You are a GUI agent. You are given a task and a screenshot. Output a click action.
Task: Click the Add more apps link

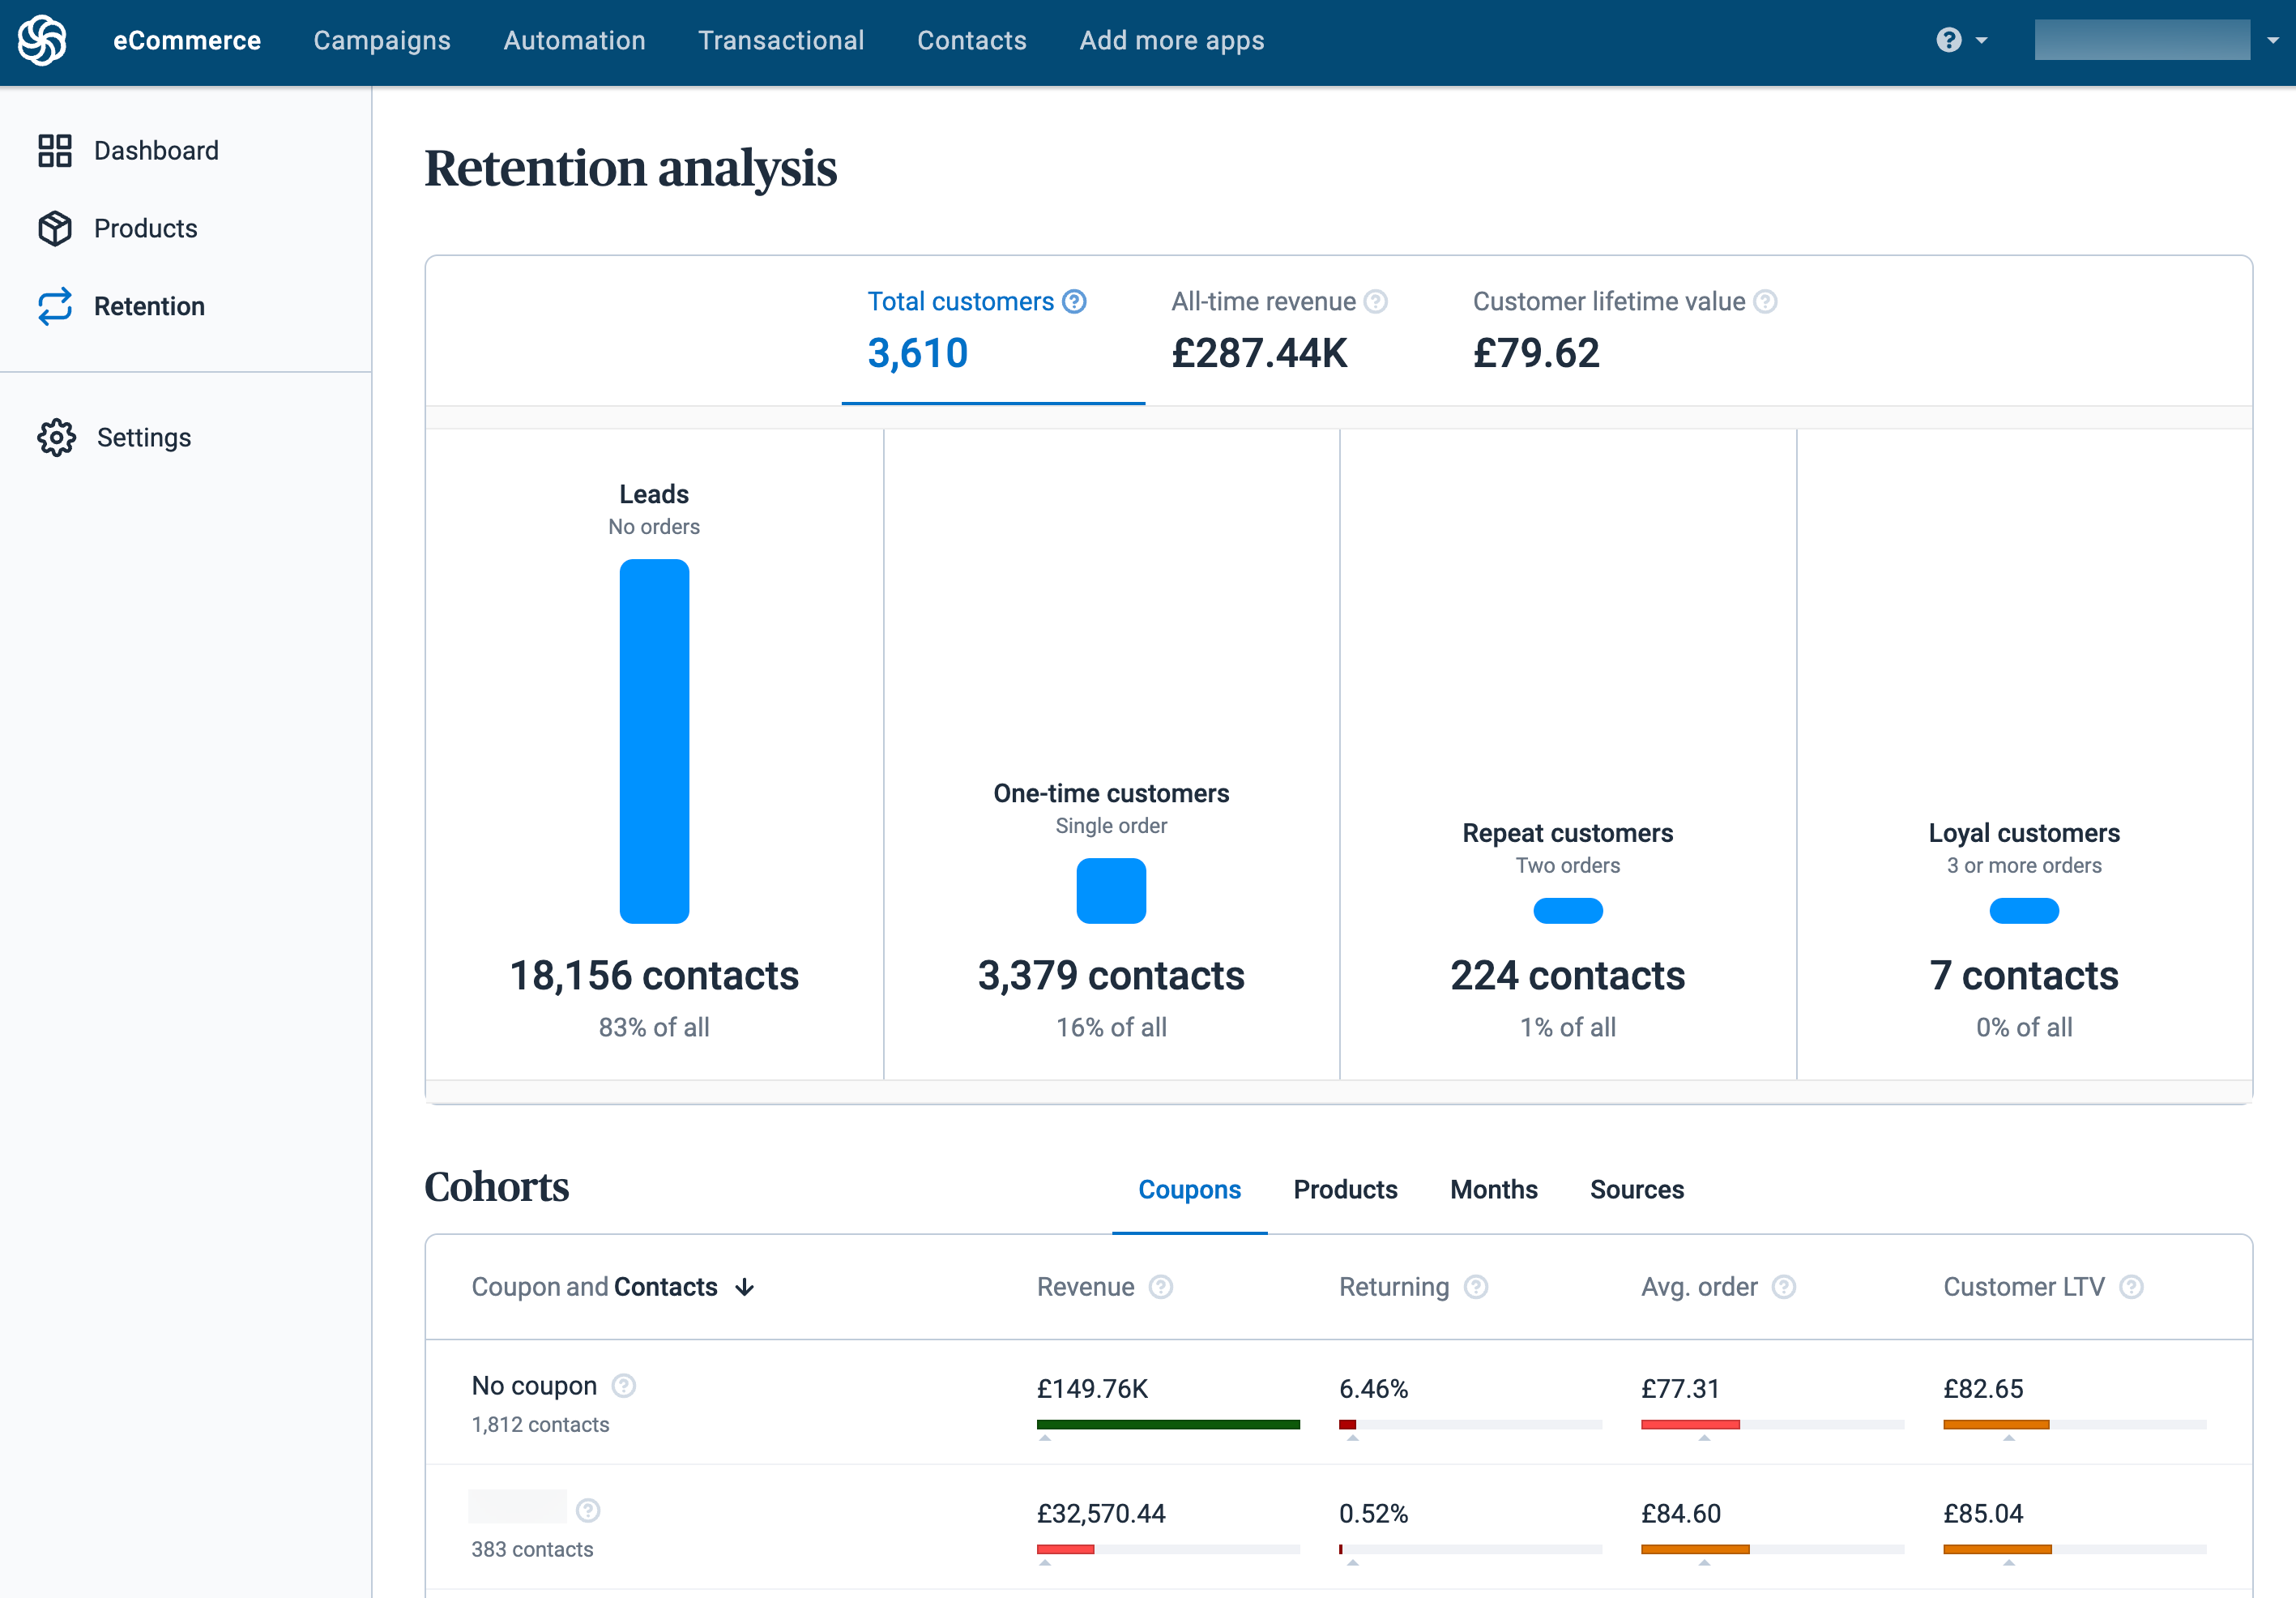(x=1171, y=40)
